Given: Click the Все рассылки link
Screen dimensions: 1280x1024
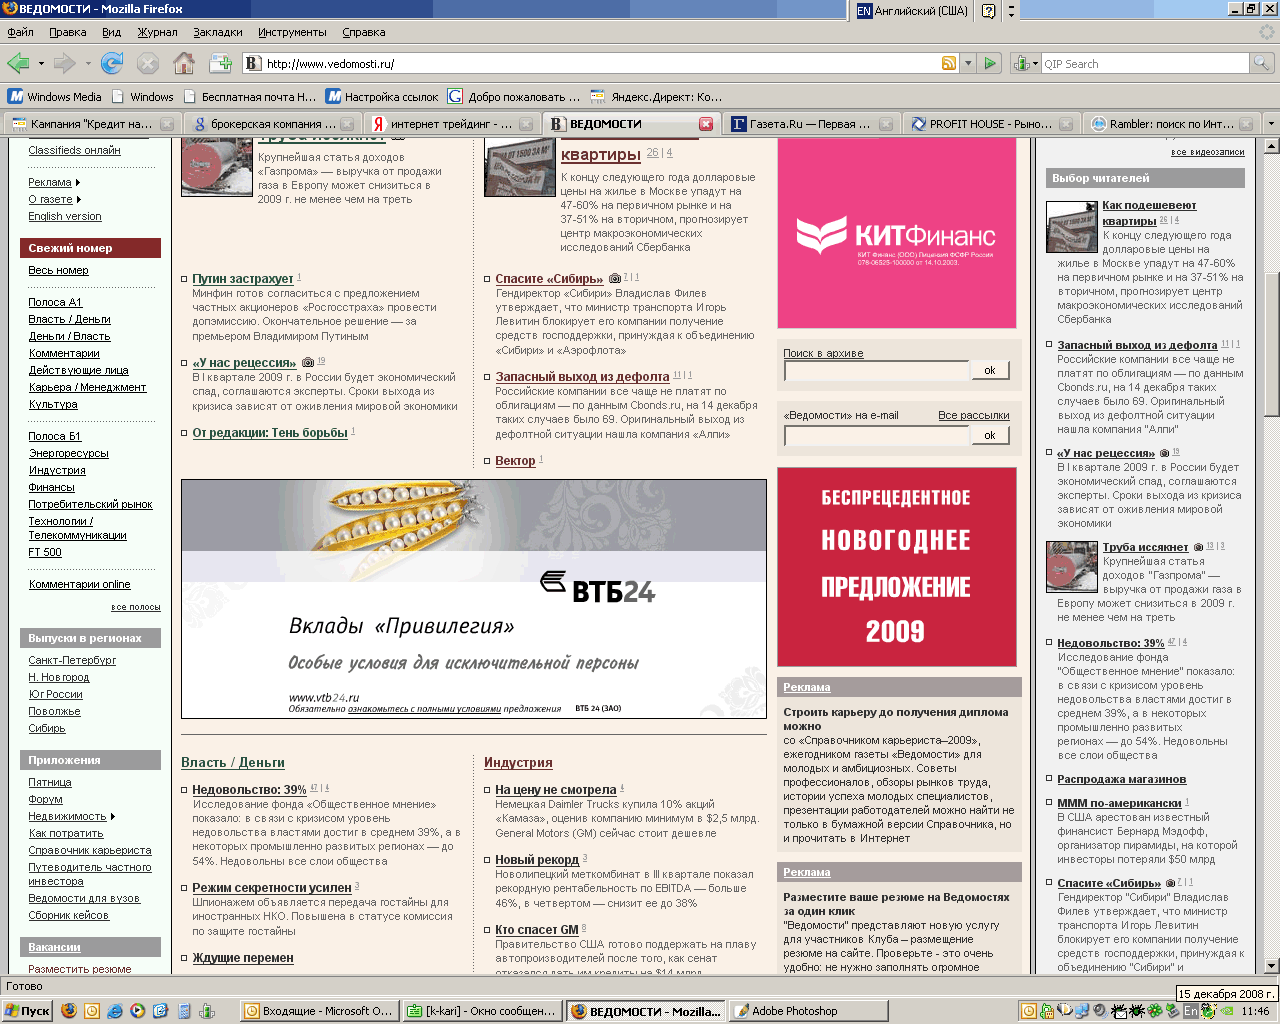Looking at the screenshot, I should 973,415.
